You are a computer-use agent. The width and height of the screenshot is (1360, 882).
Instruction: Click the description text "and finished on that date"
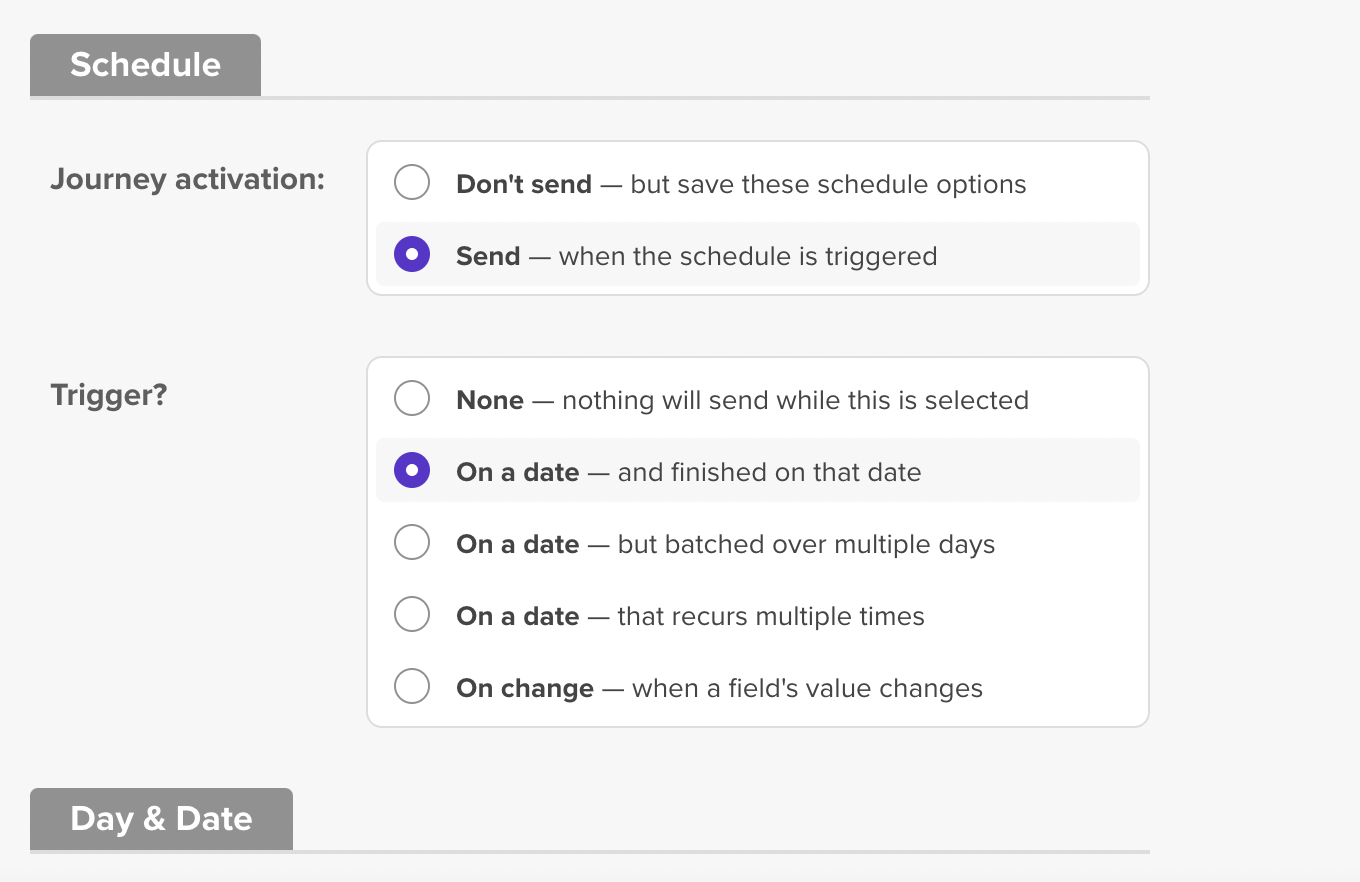770,473
